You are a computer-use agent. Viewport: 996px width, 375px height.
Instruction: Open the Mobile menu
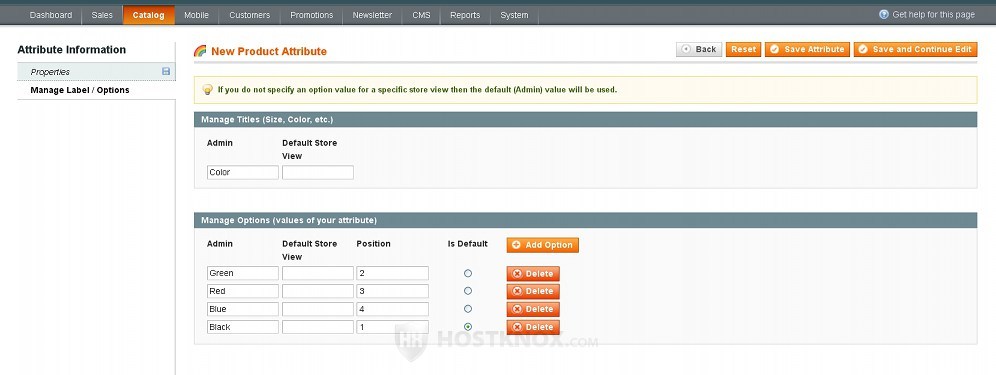[196, 15]
